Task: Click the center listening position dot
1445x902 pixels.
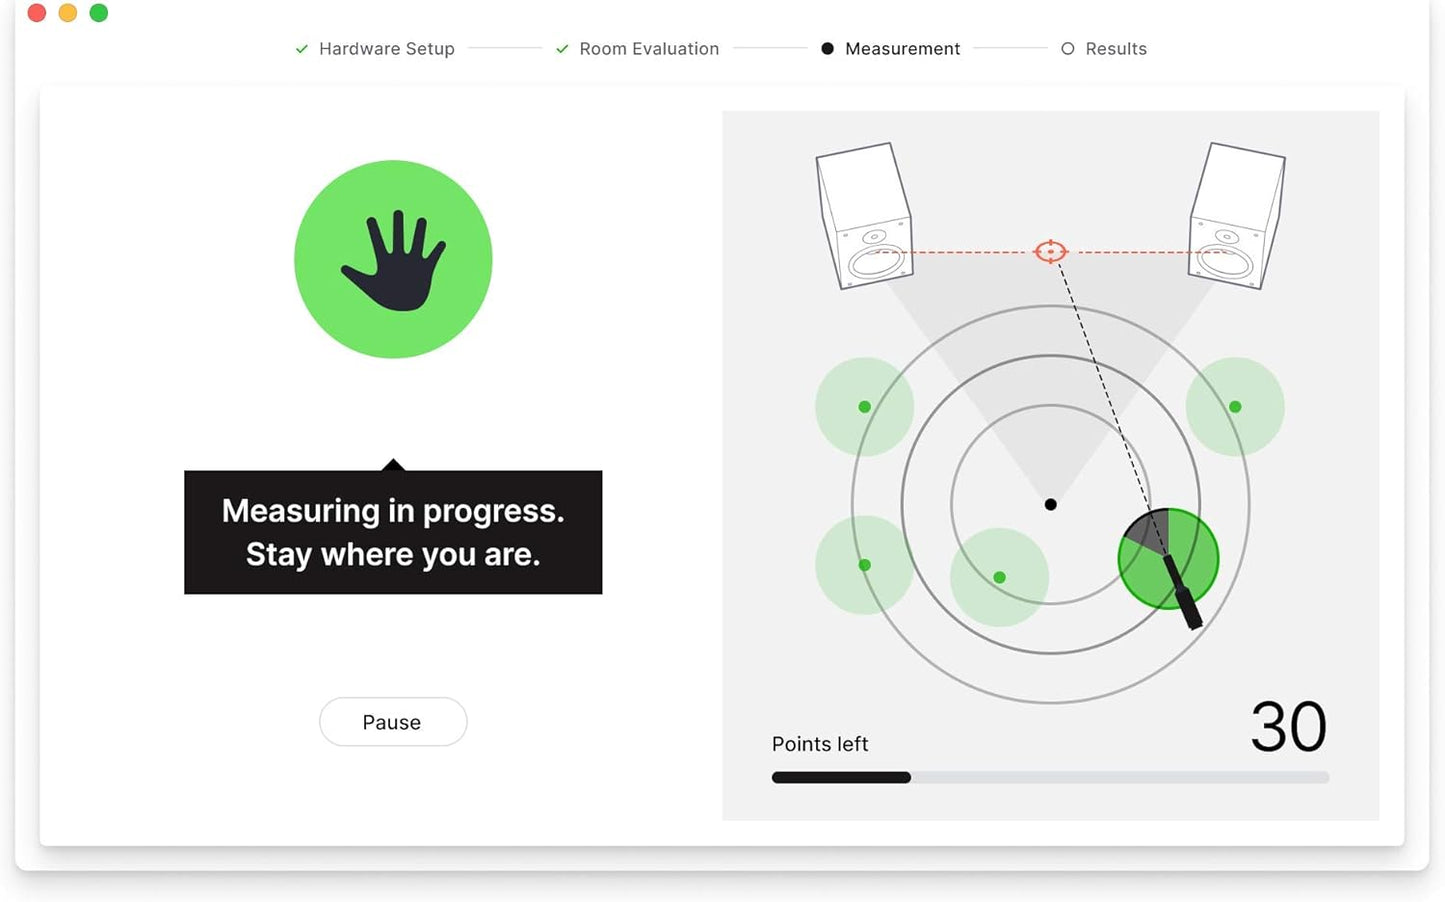Action: (x=1050, y=504)
